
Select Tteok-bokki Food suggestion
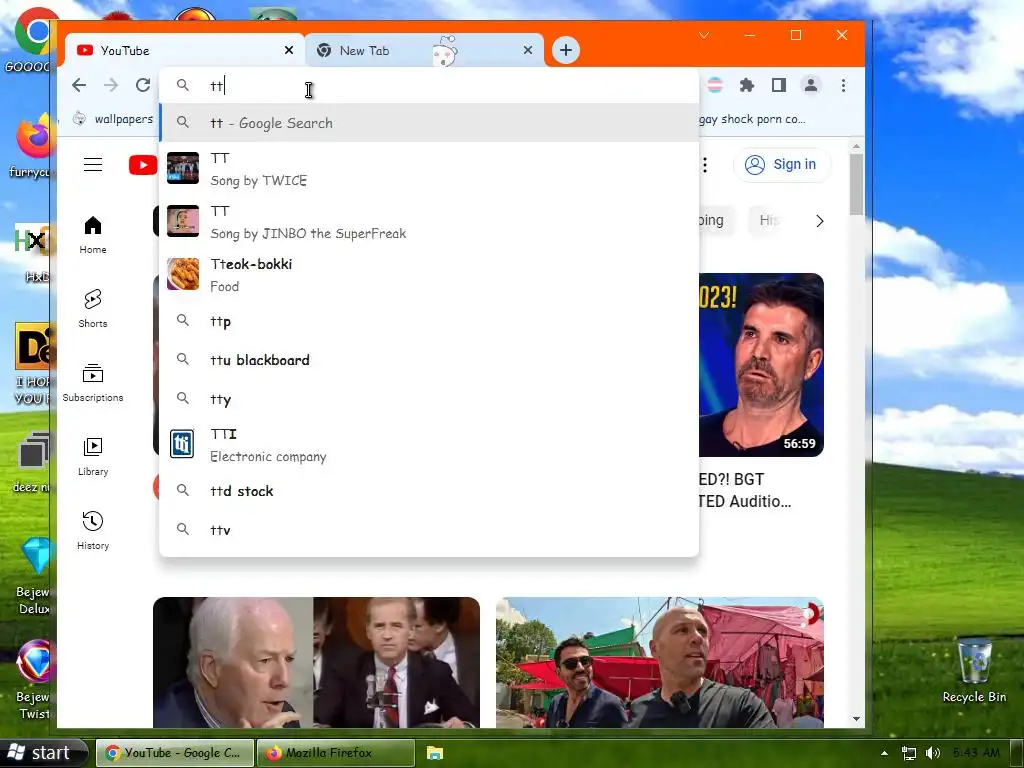[x=429, y=275]
